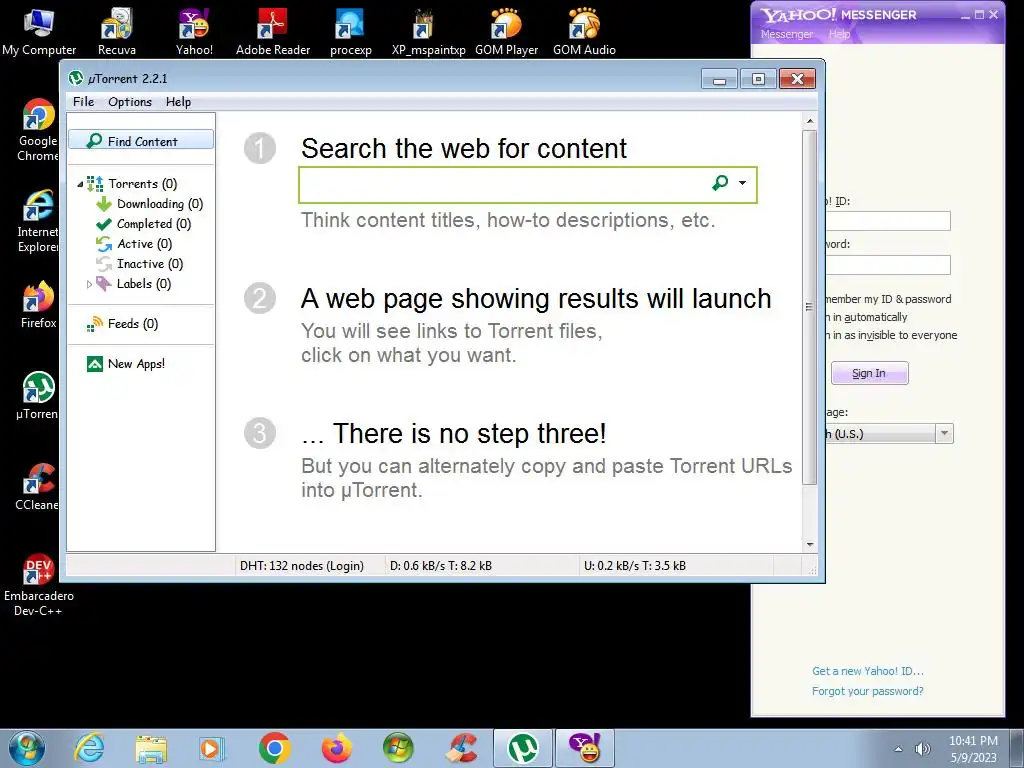
Task: Click the Yahoo password input field
Action: 887,264
